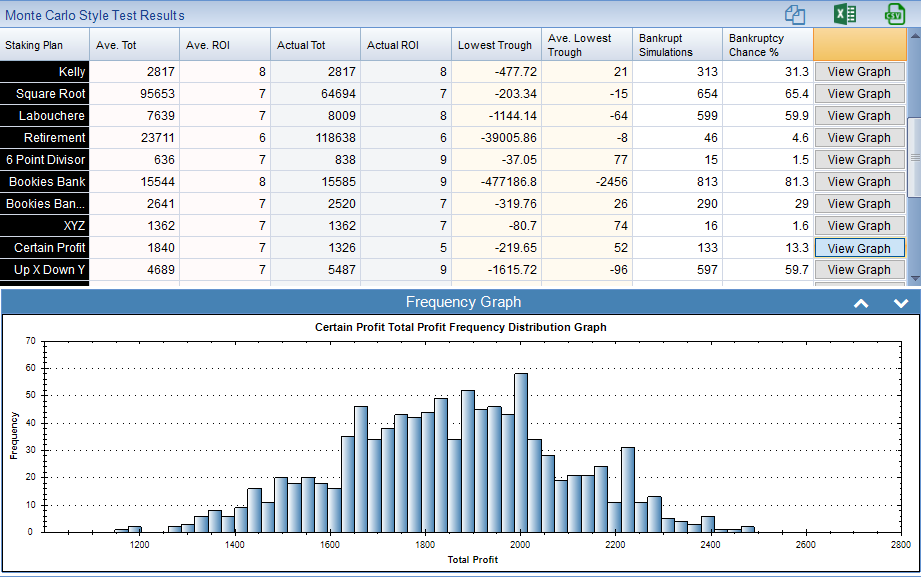Expand Frequency Graph panel with down chevron
Viewport: 921px width, 580px height.
tap(900, 304)
